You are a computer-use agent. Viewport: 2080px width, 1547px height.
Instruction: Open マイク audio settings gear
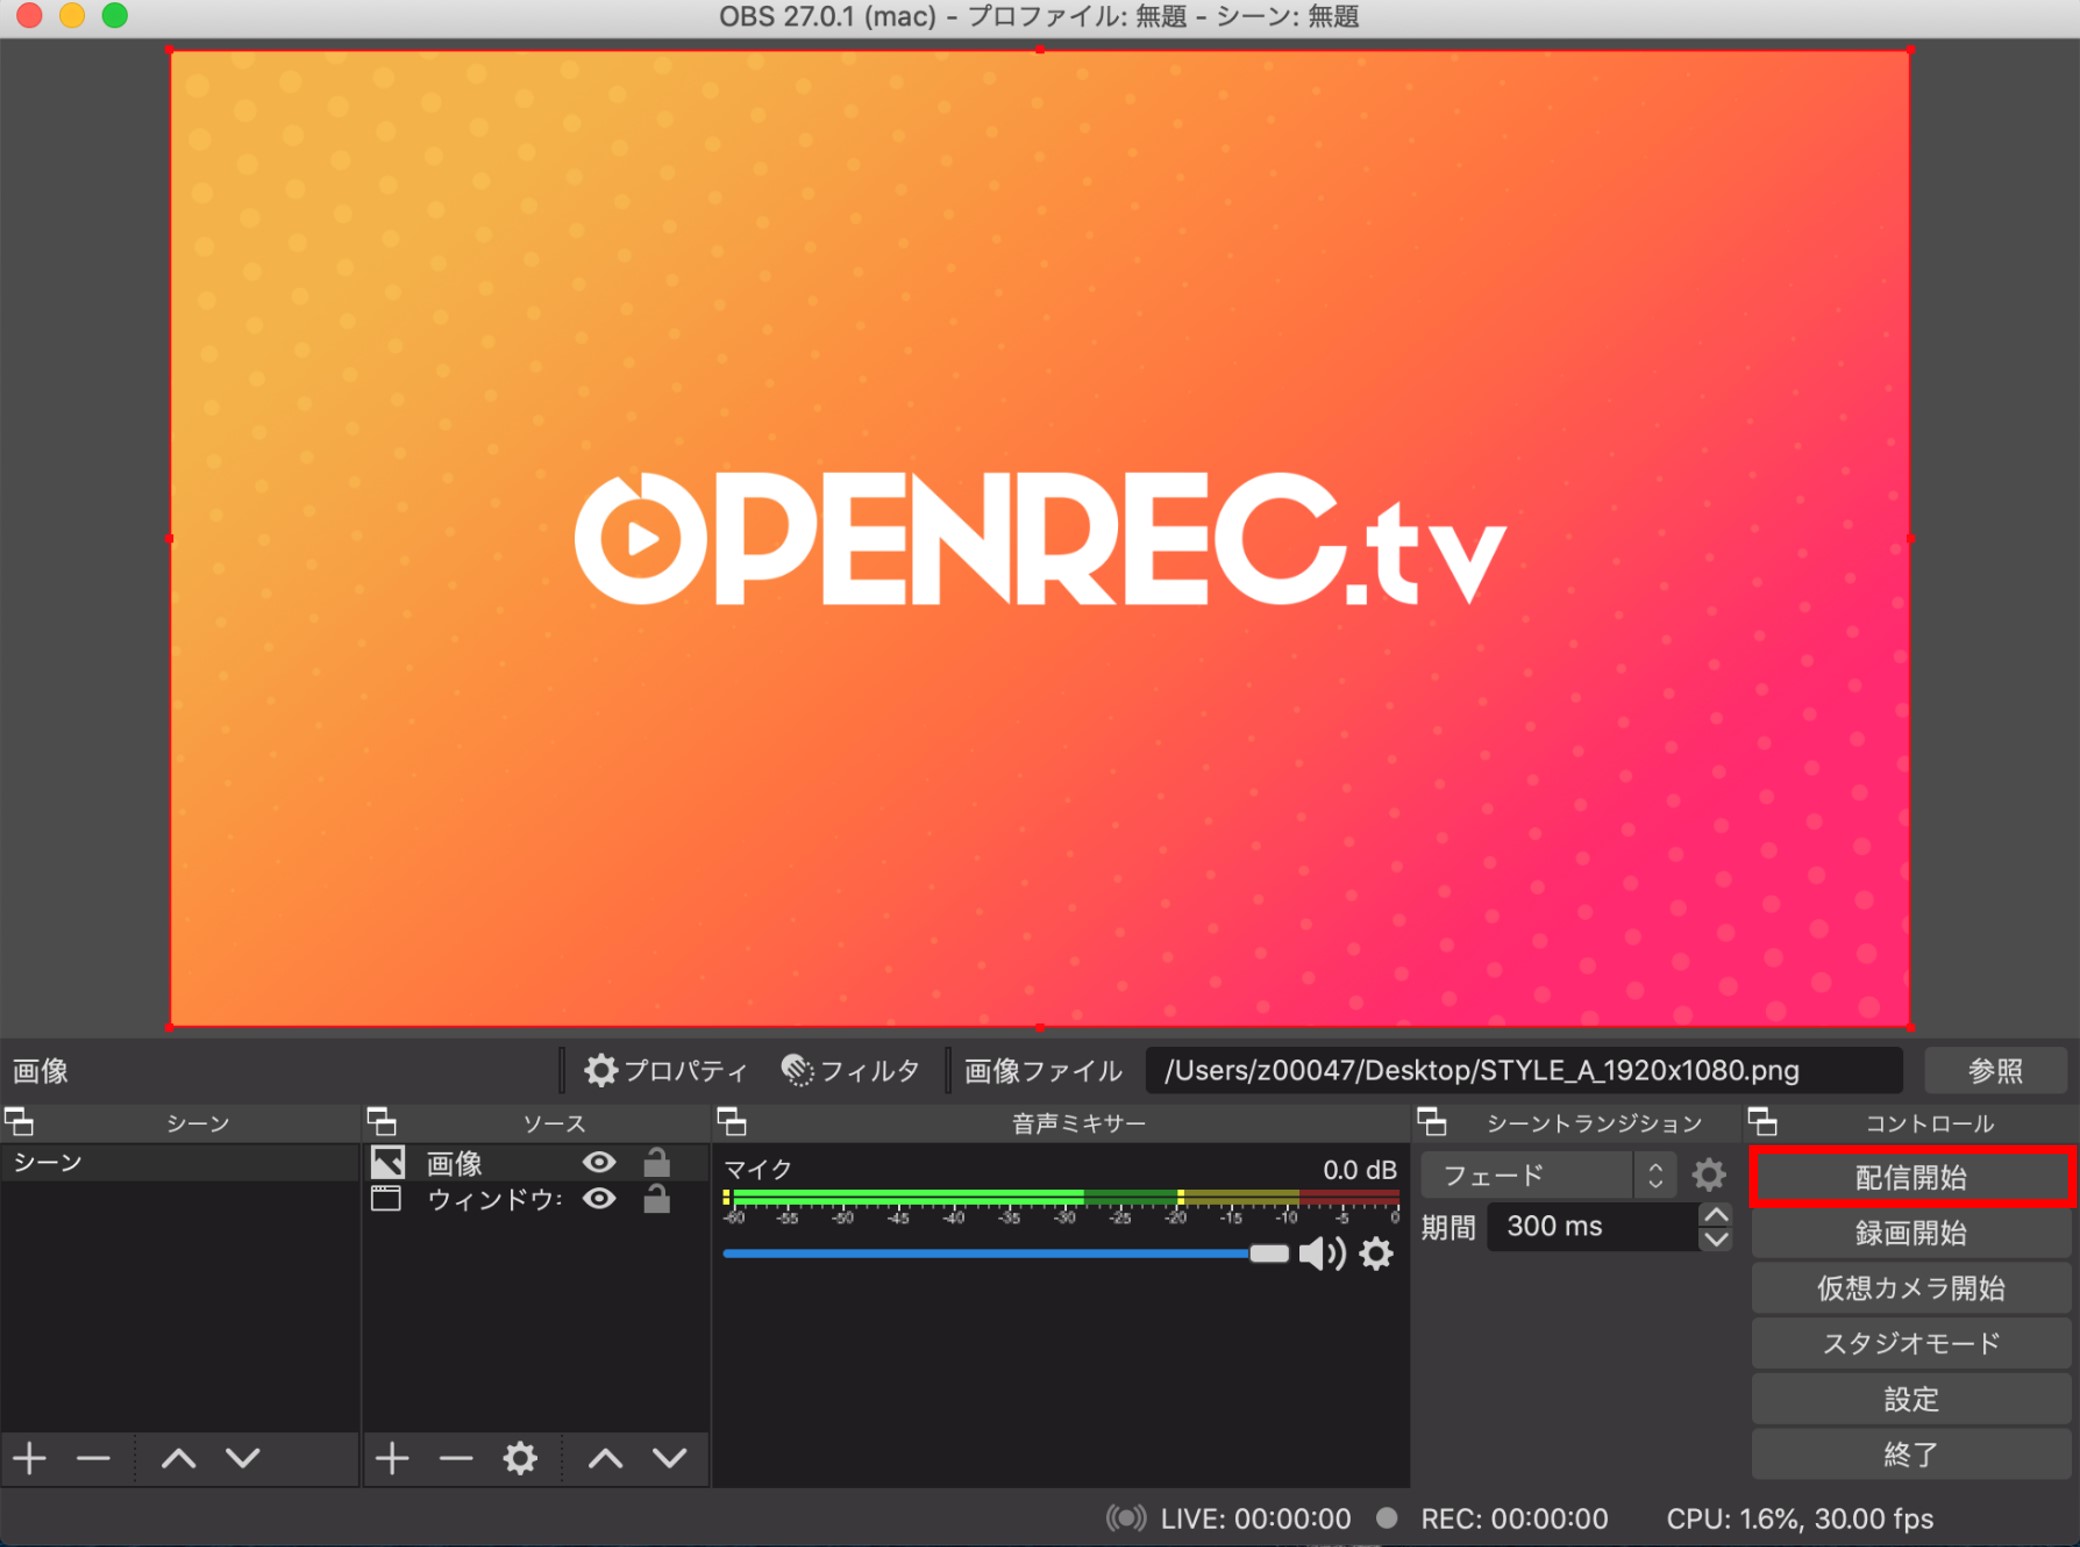(1376, 1253)
